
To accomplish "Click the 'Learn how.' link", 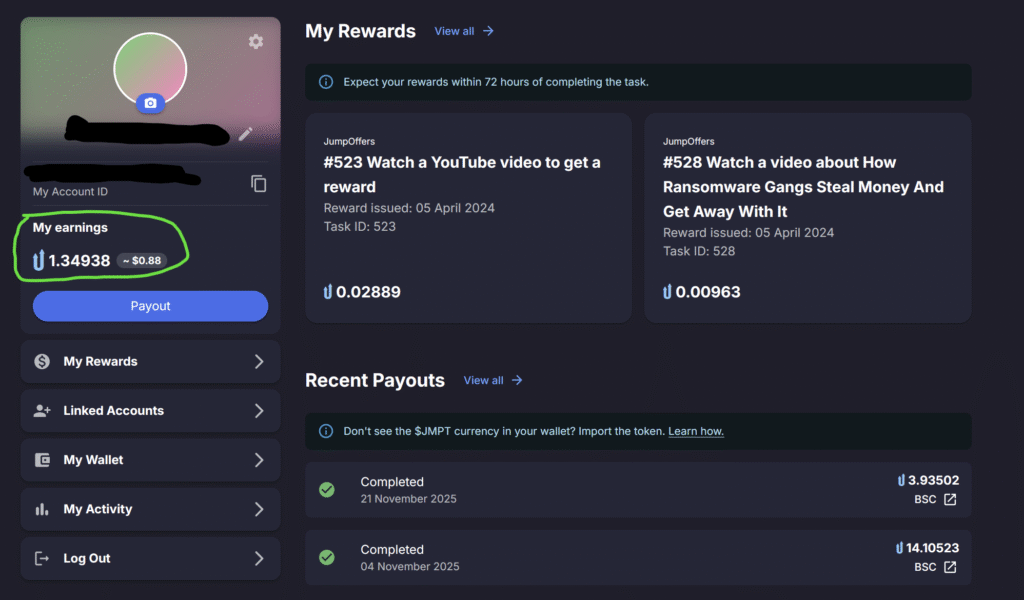I will (696, 431).
